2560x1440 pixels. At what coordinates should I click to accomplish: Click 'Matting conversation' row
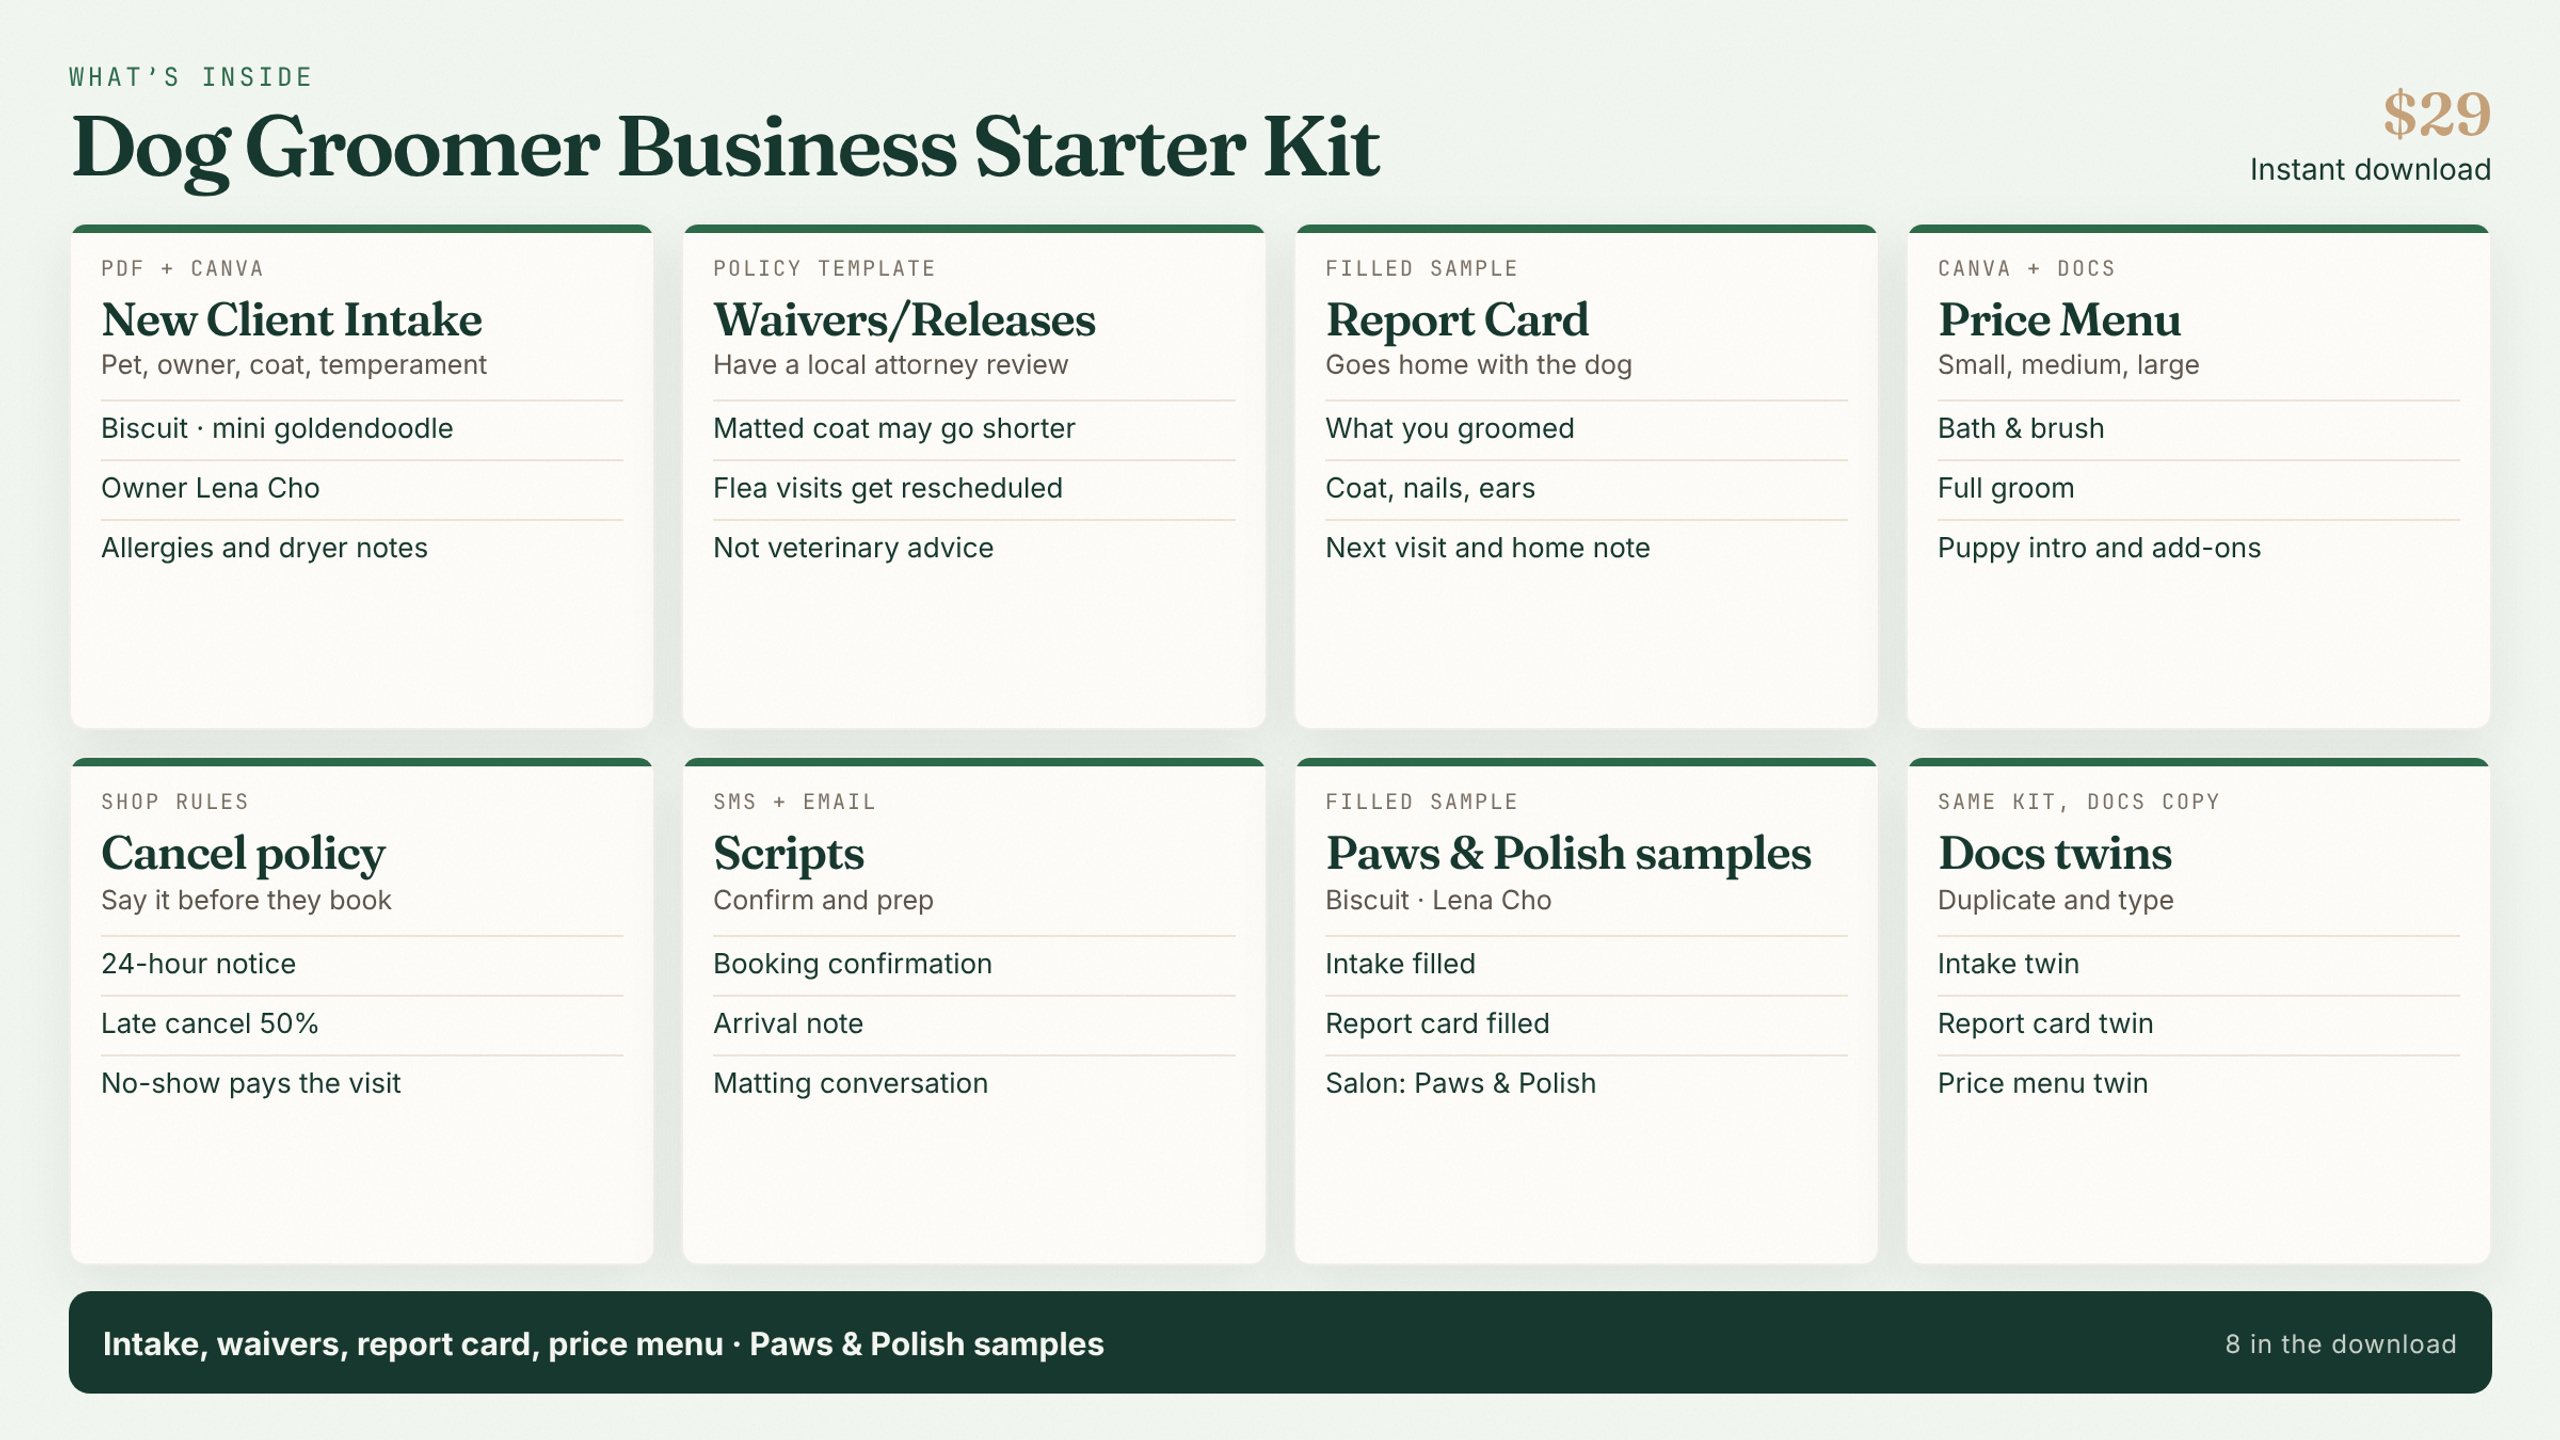tap(974, 1084)
